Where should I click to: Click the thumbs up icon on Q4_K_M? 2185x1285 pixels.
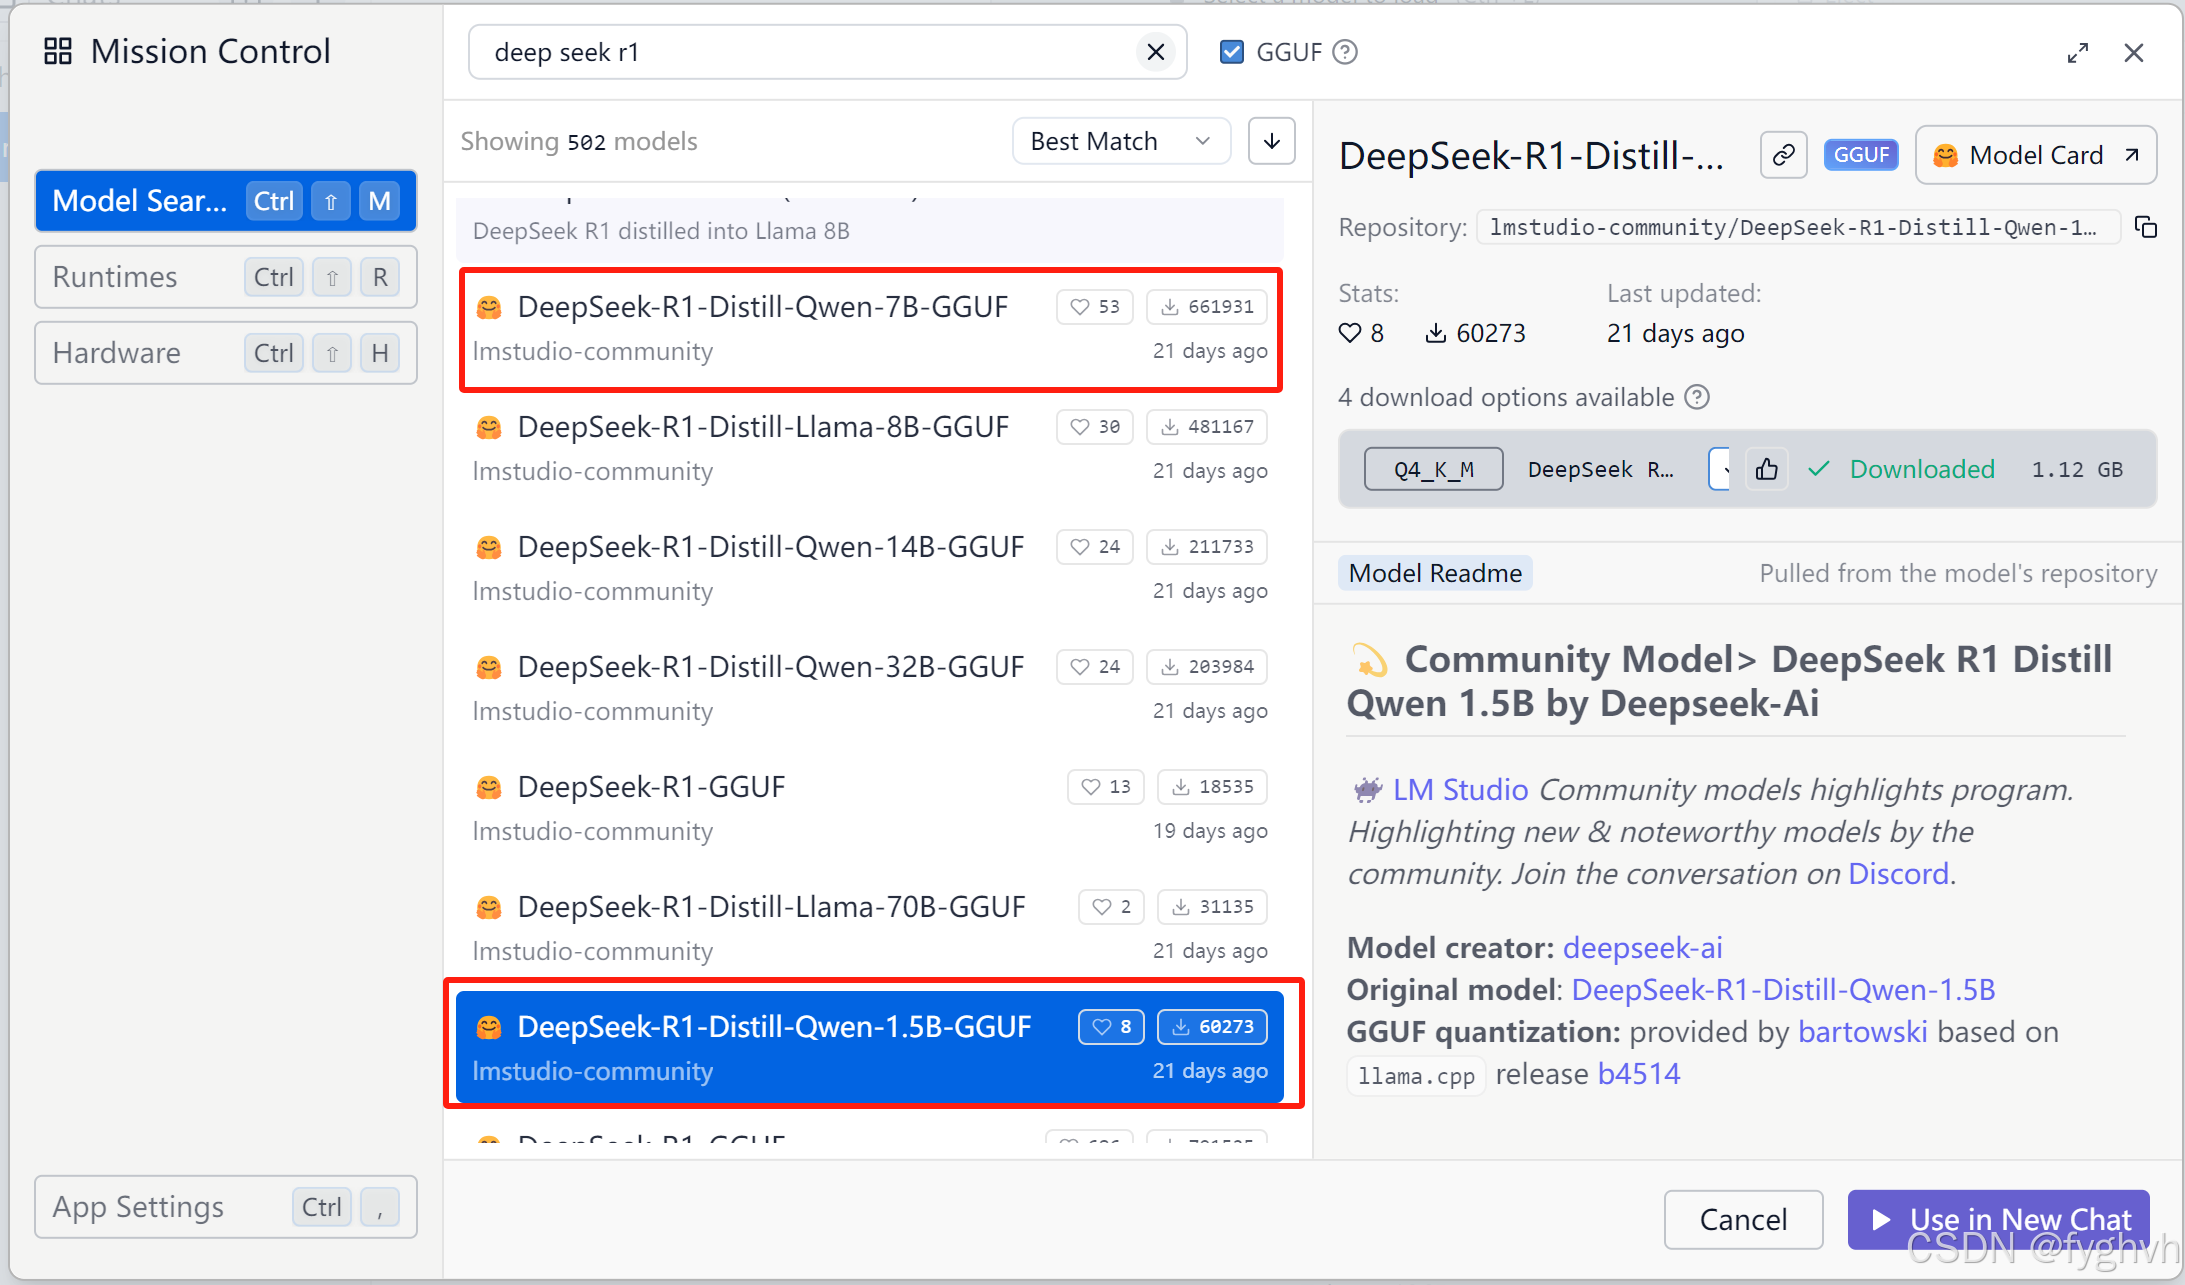1767,469
